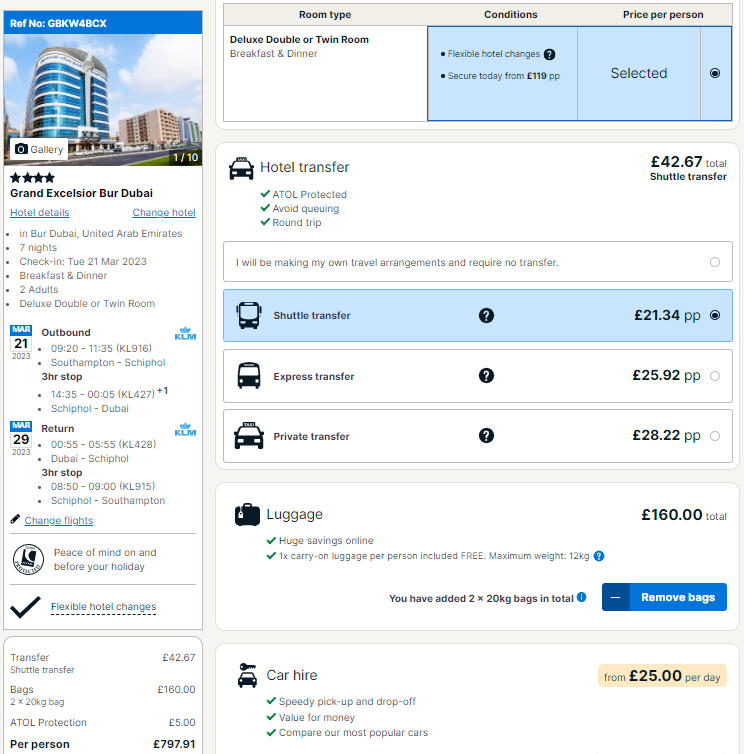Select the Express transfer radio button
744x754 pixels.
(715, 376)
